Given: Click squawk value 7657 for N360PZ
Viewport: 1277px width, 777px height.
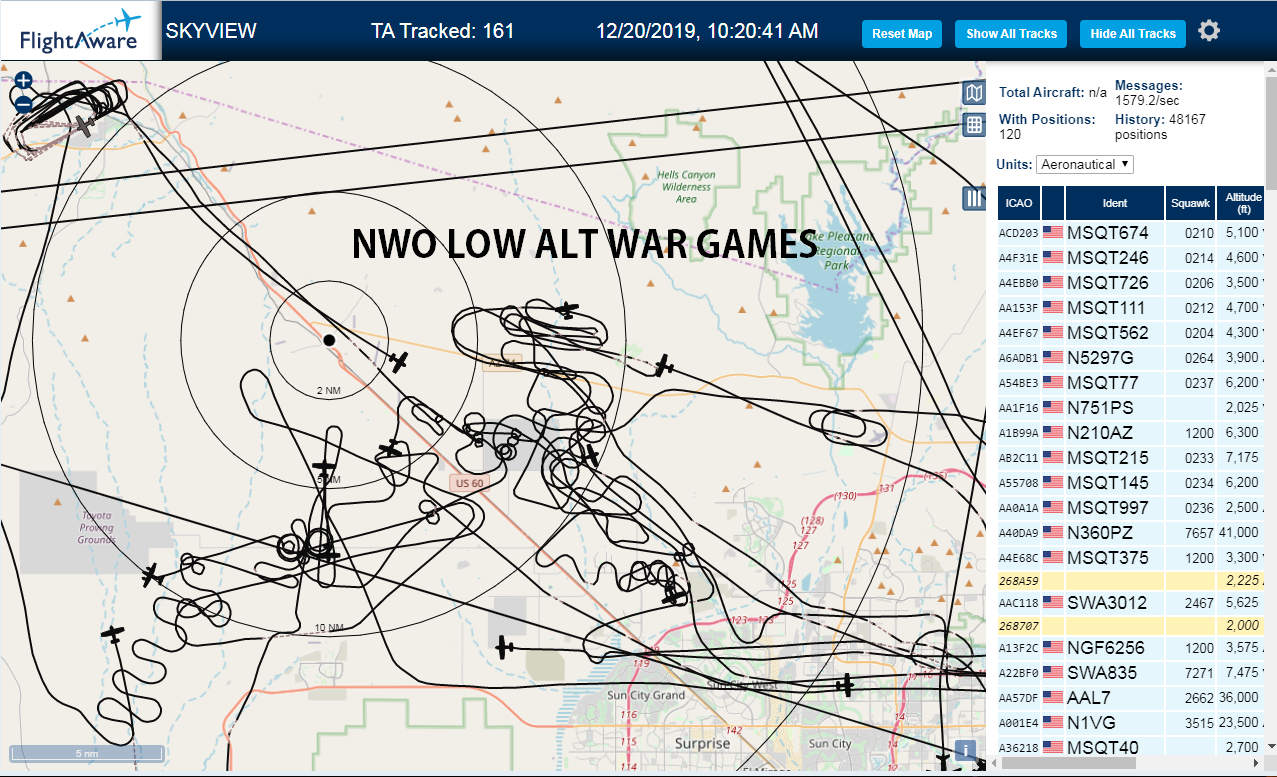Looking at the screenshot, I should coord(1198,533).
